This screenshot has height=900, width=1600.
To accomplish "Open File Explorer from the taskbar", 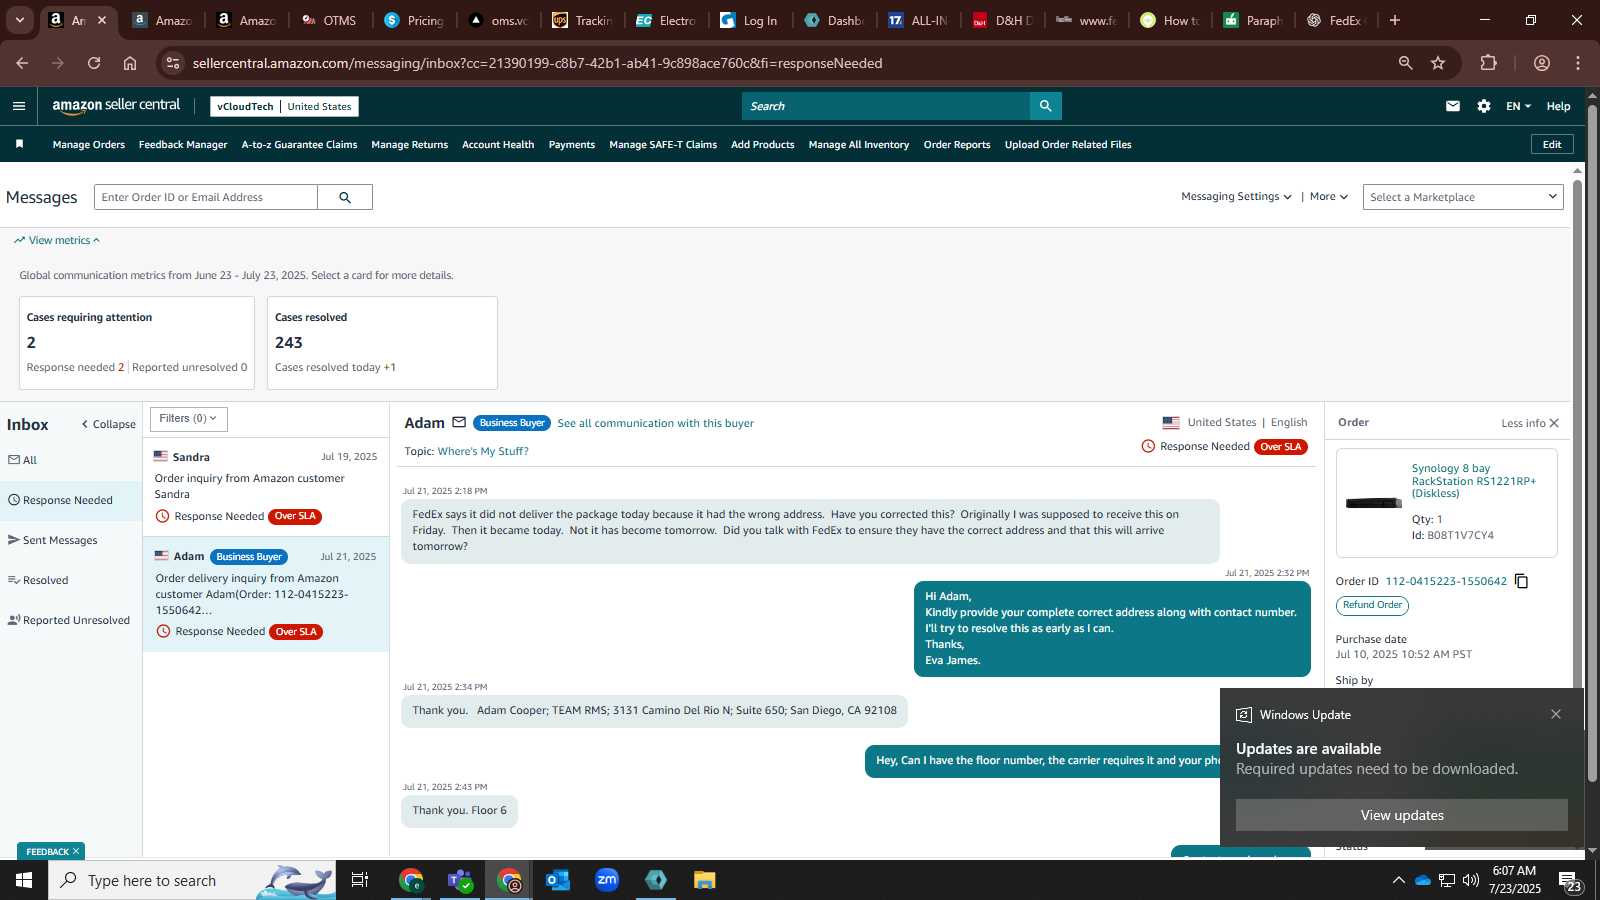I will click(x=705, y=880).
